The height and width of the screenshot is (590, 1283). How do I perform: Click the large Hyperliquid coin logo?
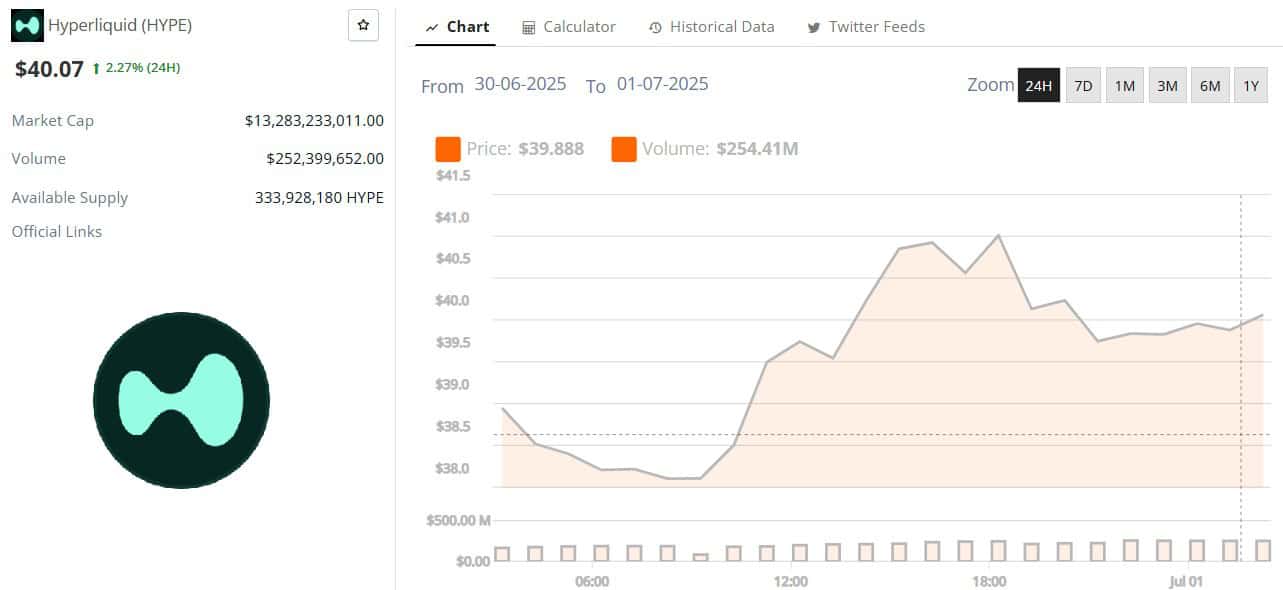click(181, 400)
